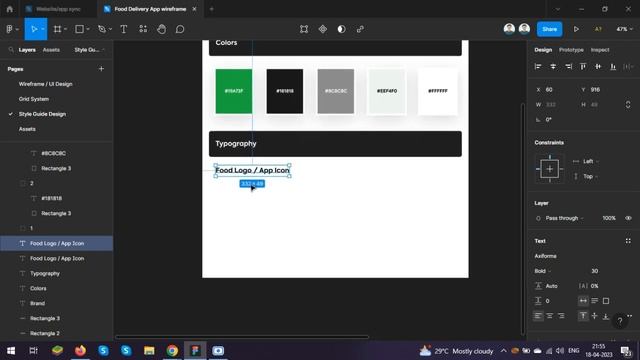Open the Style Gu... page dropdown
The image size is (640, 360).
click(x=89, y=50)
